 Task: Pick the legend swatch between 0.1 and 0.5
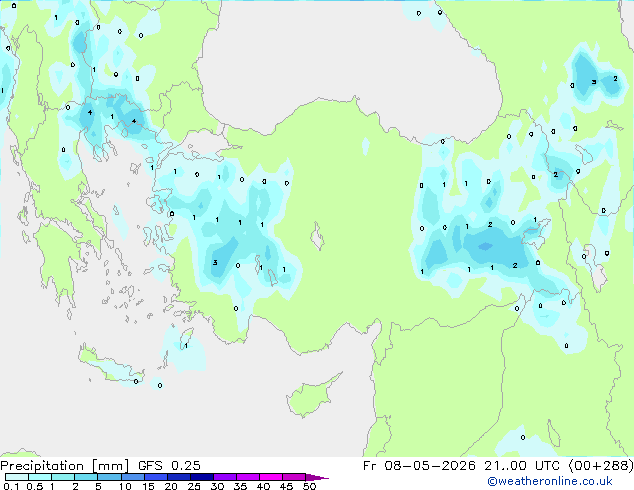17,477
